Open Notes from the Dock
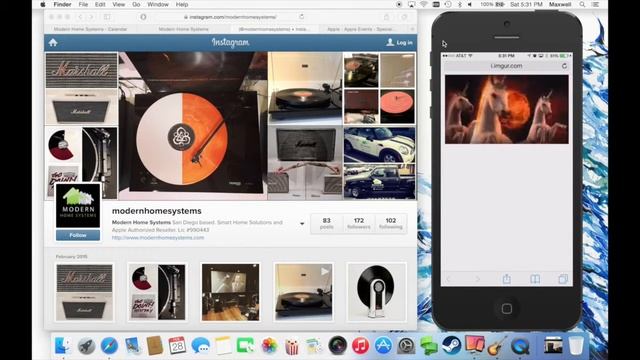The height and width of the screenshot is (360, 640). click(x=223, y=346)
